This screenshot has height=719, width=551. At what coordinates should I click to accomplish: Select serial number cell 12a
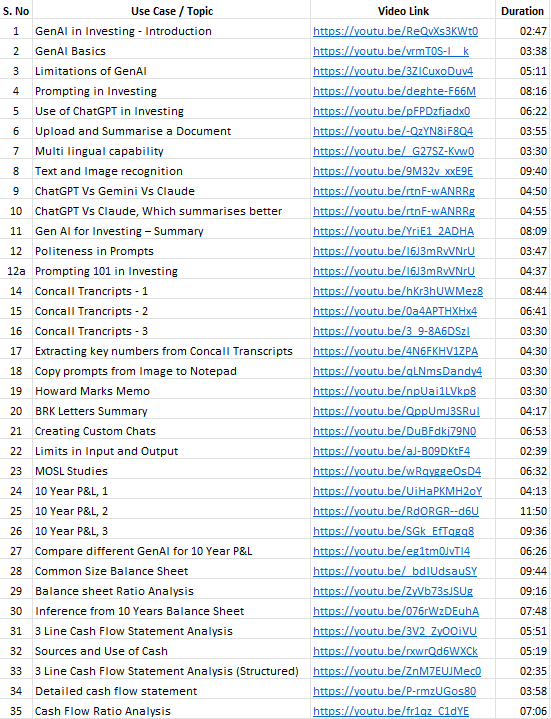pyautogui.click(x=16, y=271)
